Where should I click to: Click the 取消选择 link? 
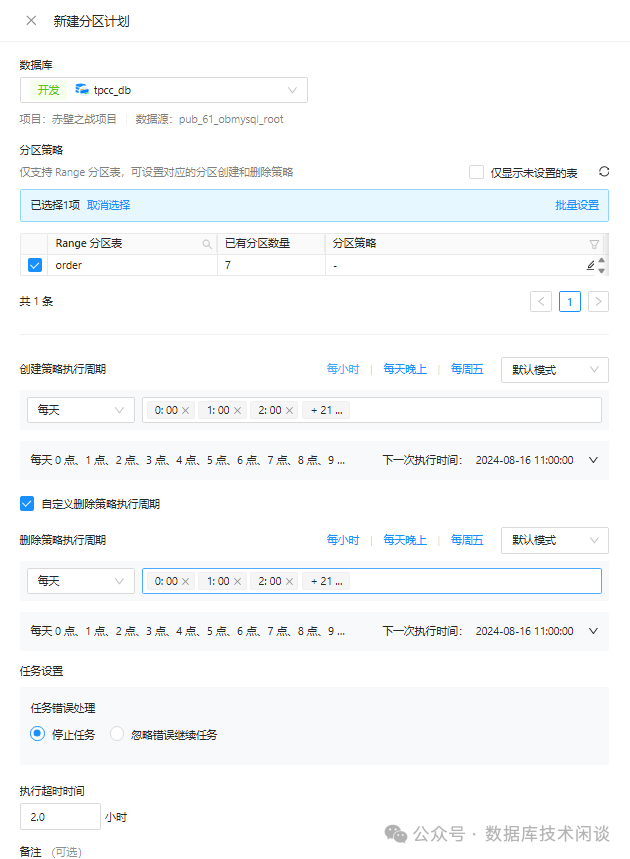(108, 205)
